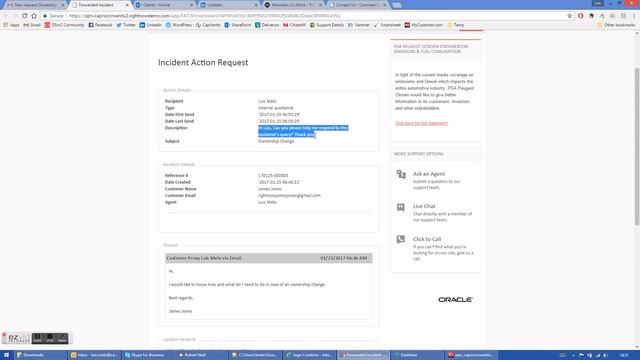Click the volume icon in system tray
640x360 pixels.
pos(605,355)
